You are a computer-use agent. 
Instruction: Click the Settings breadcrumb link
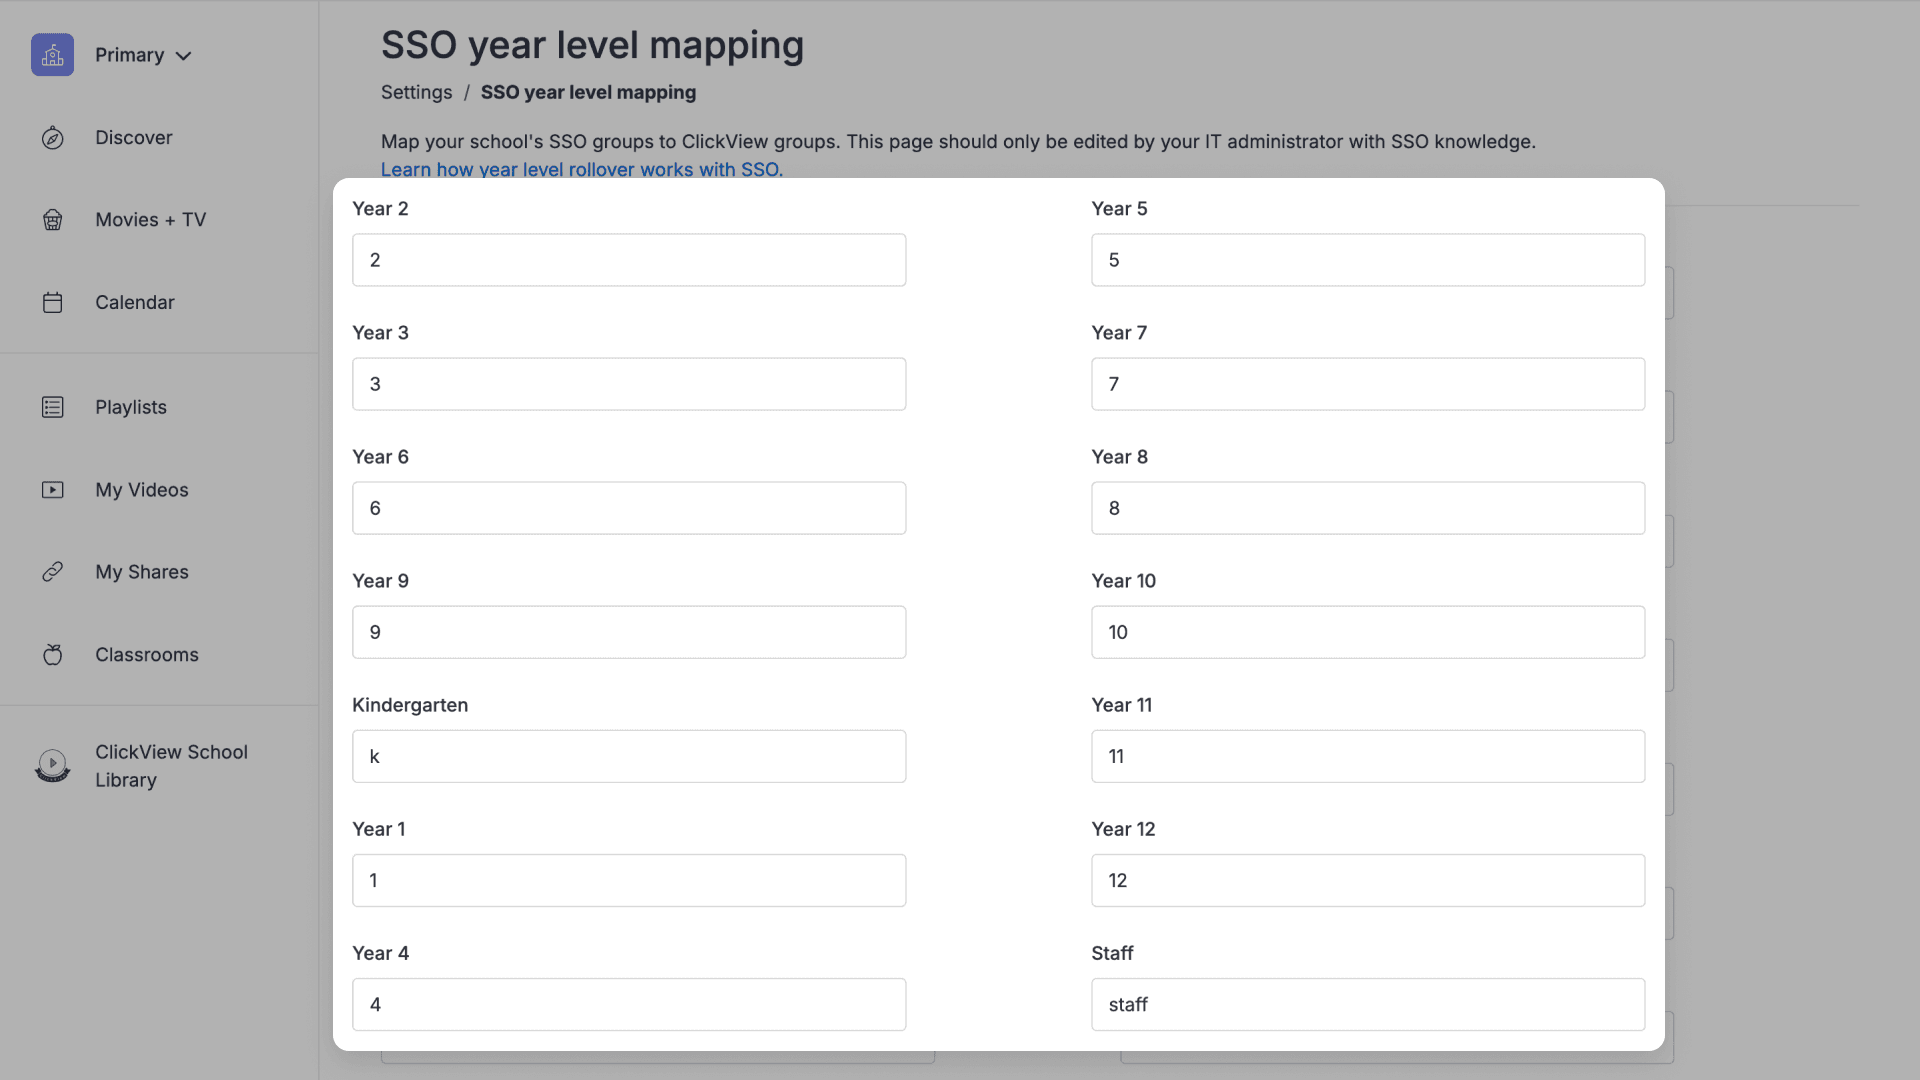pyautogui.click(x=416, y=92)
